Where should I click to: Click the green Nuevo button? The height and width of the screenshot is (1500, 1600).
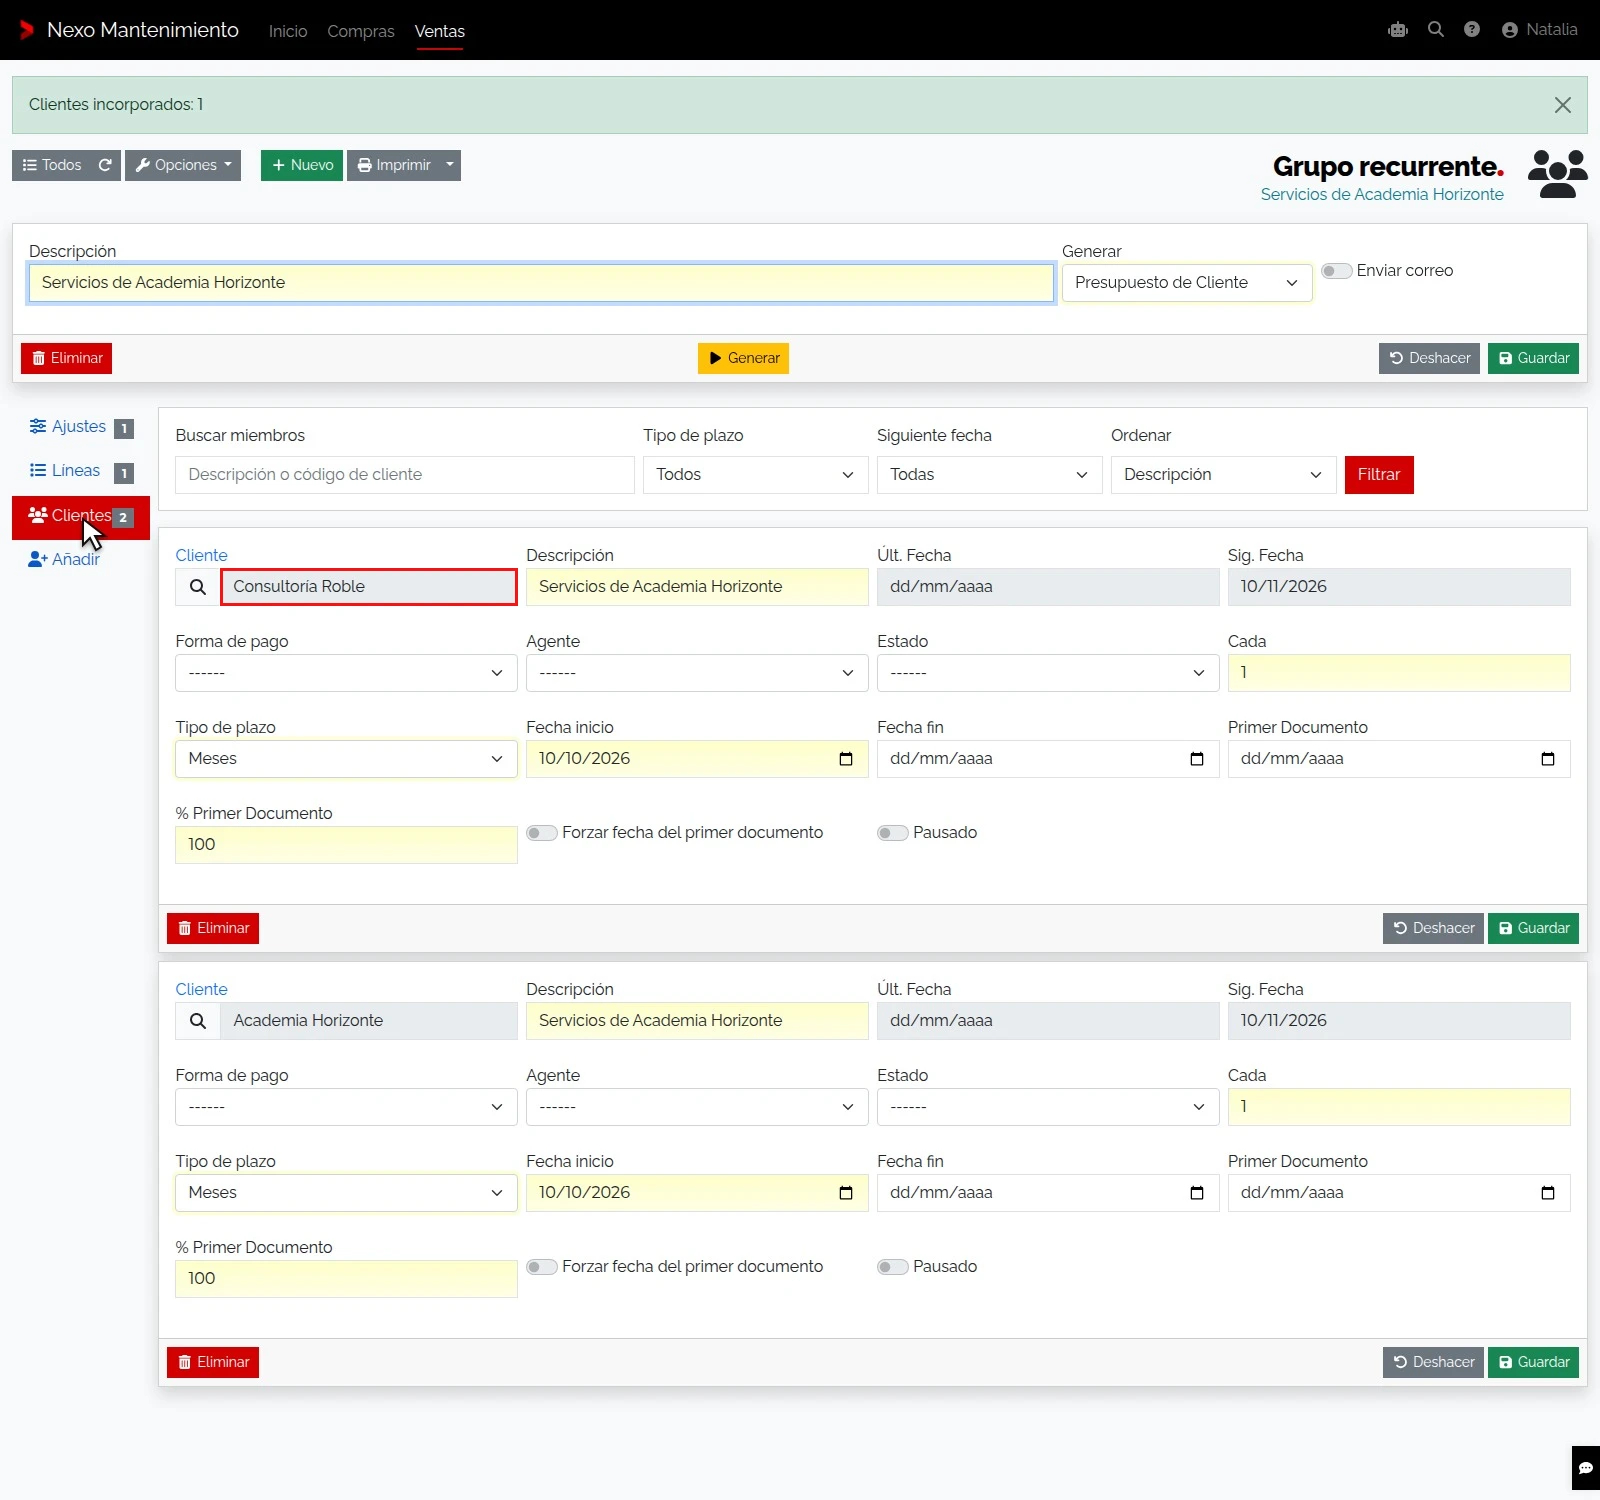[x=302, y=165]
